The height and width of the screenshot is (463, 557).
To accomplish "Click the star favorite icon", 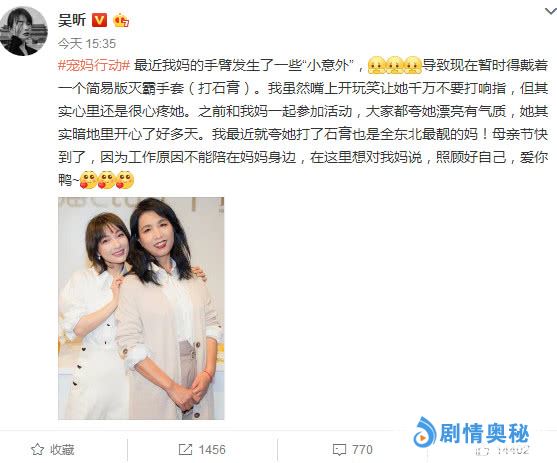I will point(37,450).
